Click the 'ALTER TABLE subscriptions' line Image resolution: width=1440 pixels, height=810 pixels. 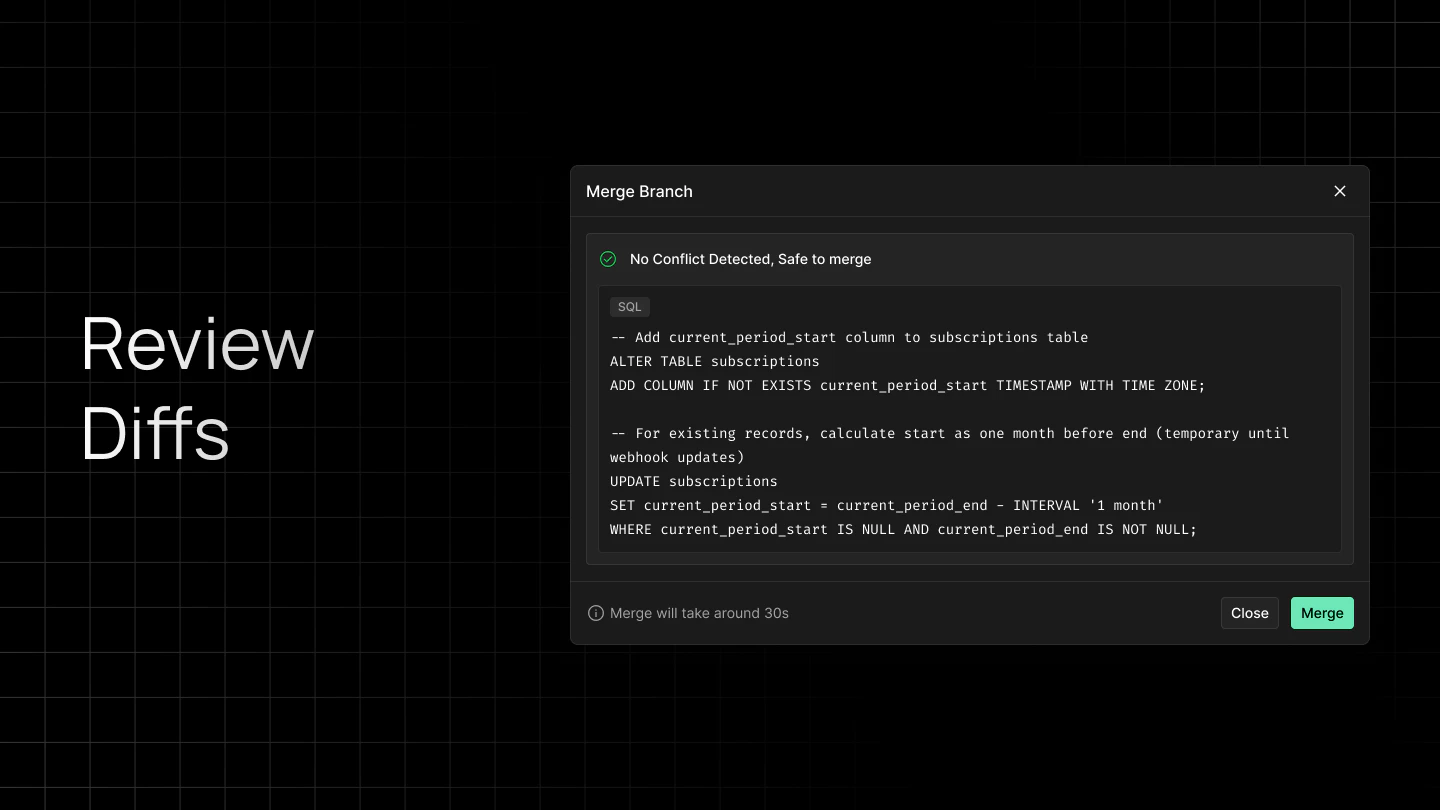[x=715, y=361]
